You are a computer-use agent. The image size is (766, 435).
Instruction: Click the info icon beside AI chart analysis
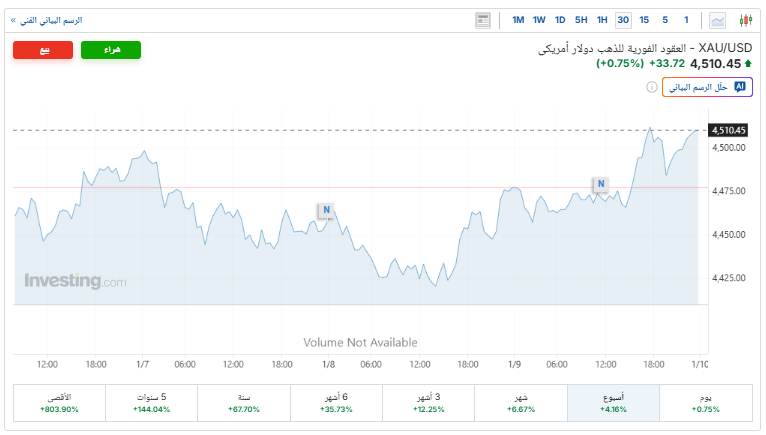[652, 87]
